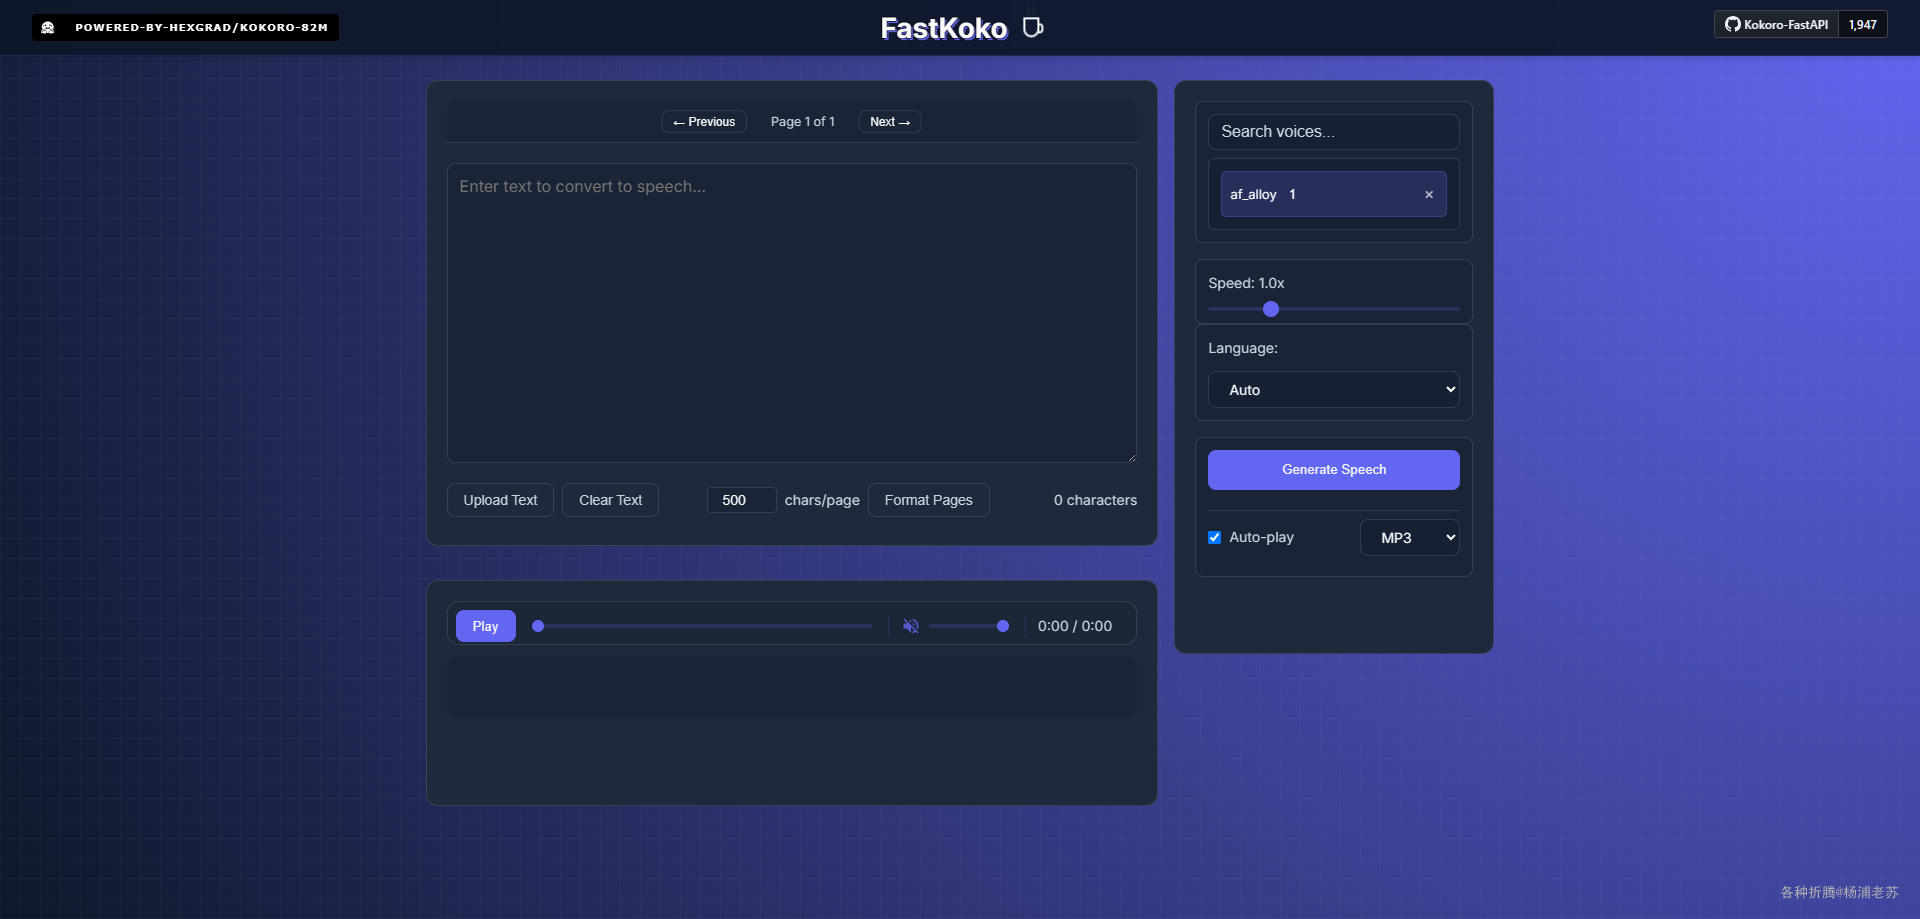Screen dimensions: 1920x919
Task: Toggle the mute speaker icon
Action: tap(911, 626)
